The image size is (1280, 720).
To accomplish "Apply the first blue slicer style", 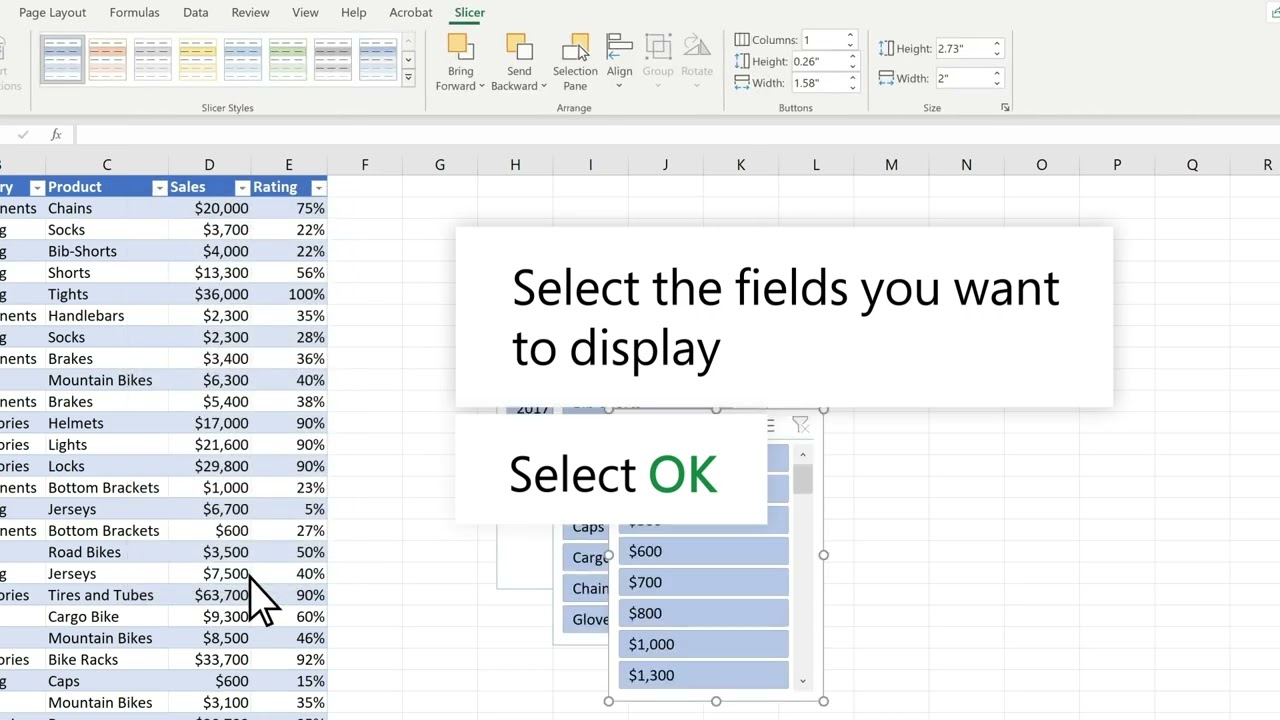I will pos(63,59).
